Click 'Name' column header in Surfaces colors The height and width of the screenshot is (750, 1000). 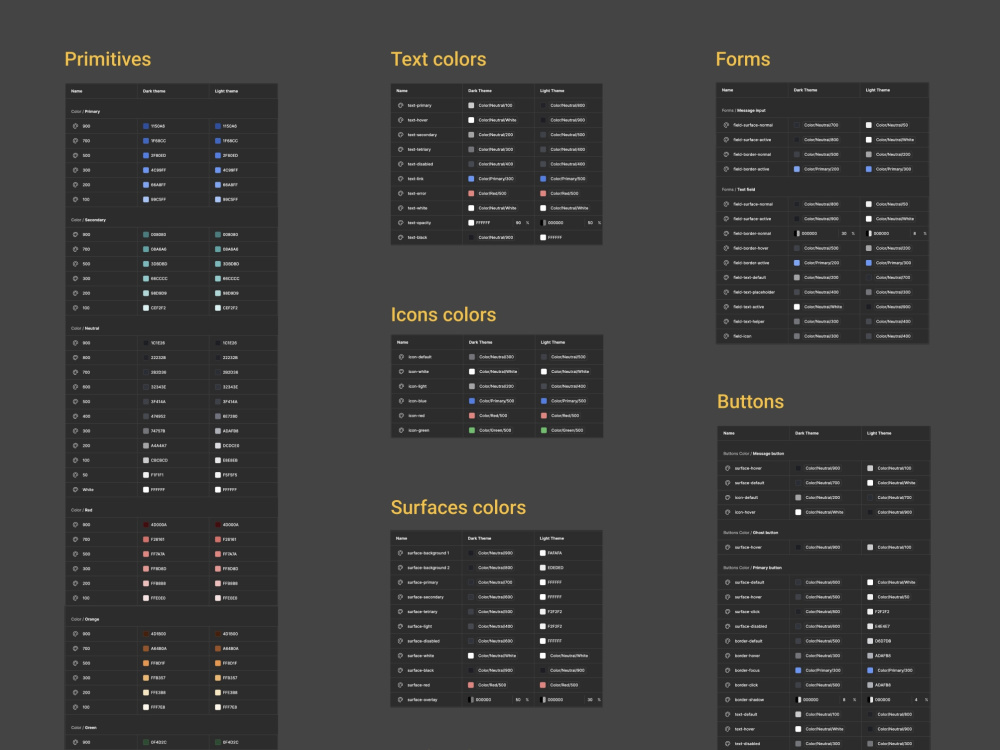tap(402, 538)
